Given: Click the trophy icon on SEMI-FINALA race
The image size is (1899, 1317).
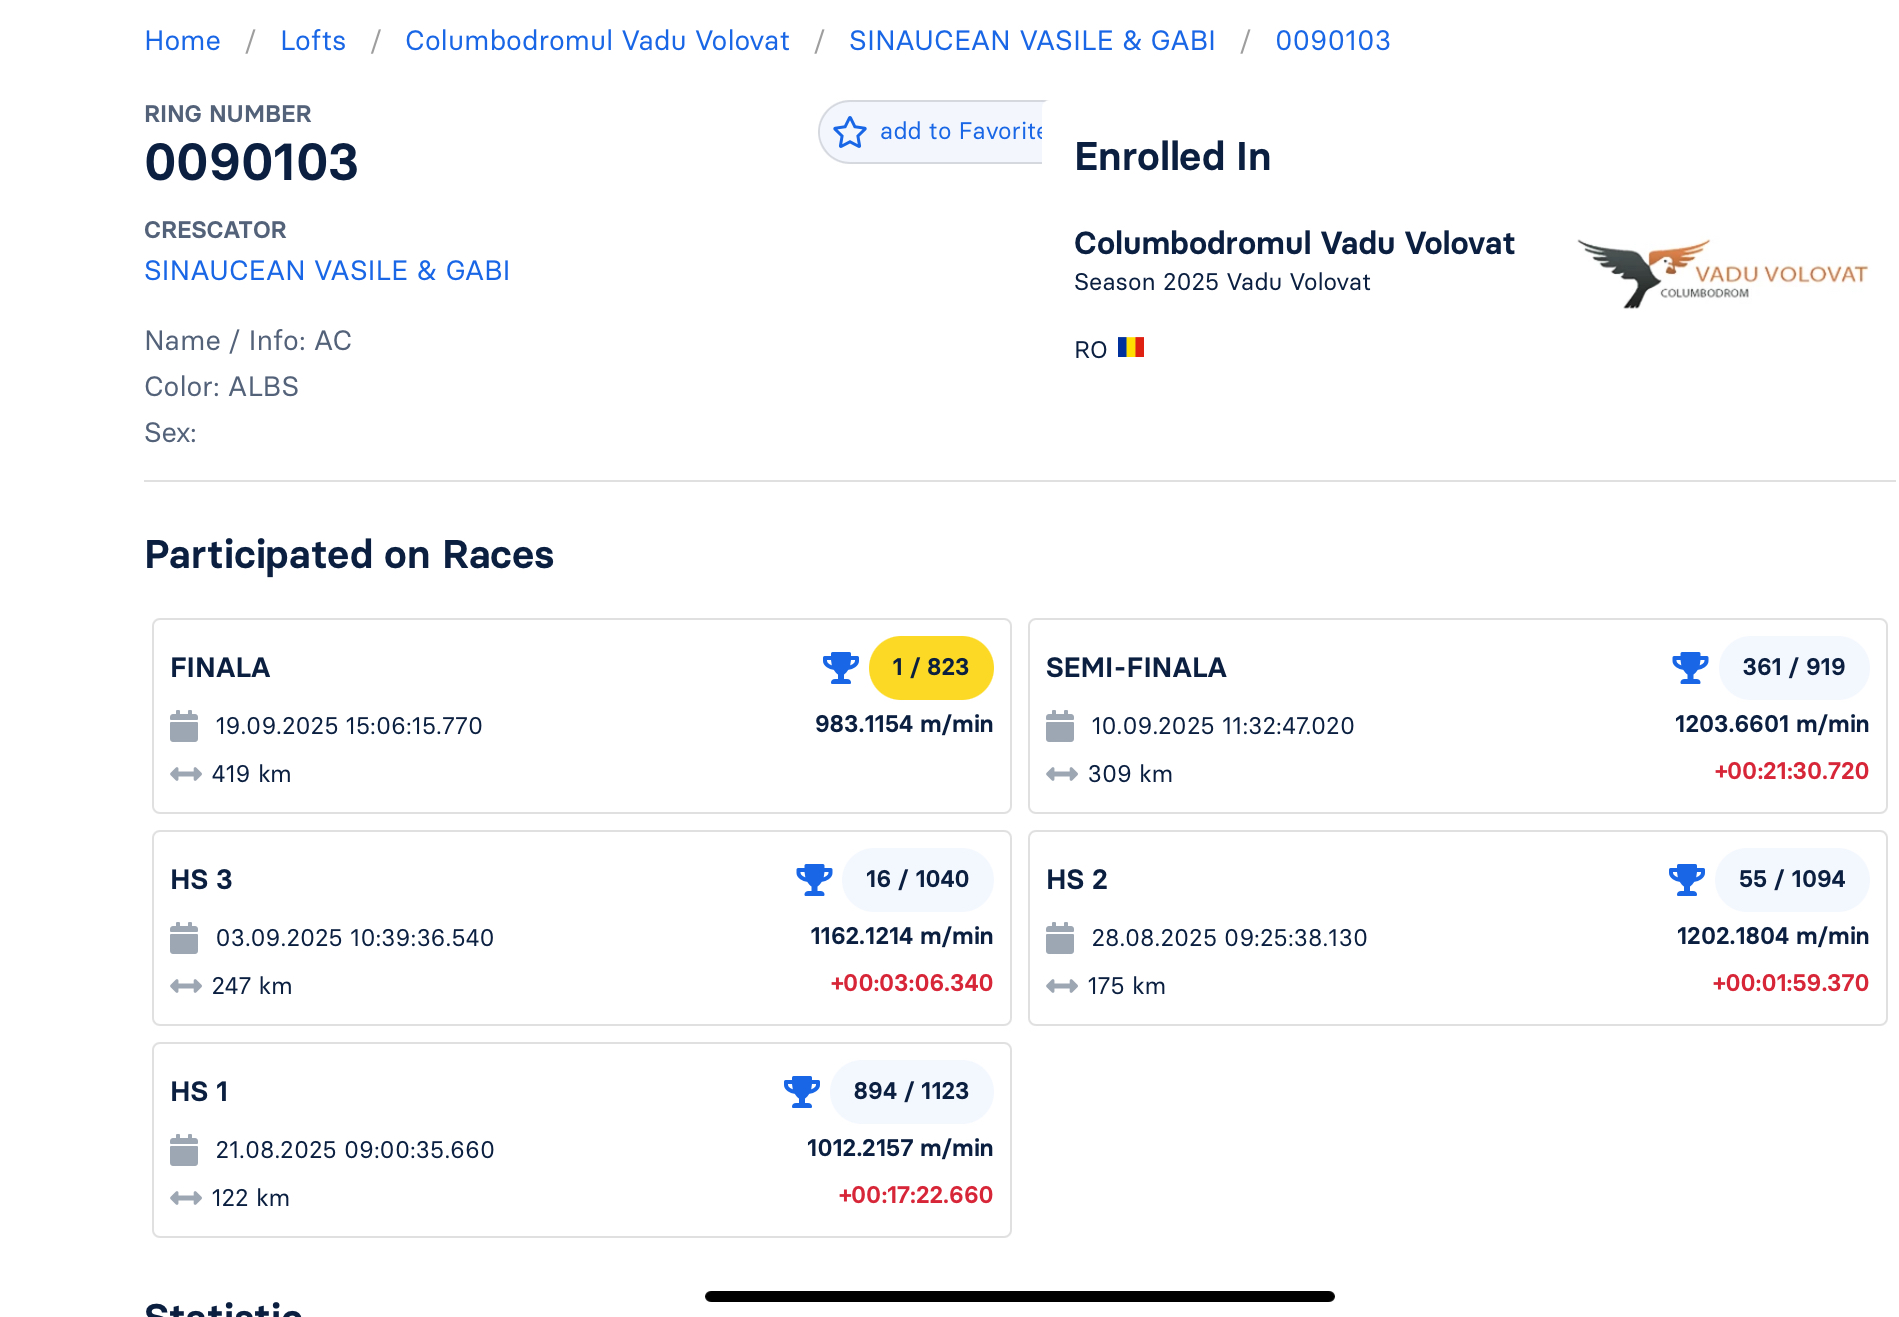Looking at the screenshot, I should tap(1690, 667).
